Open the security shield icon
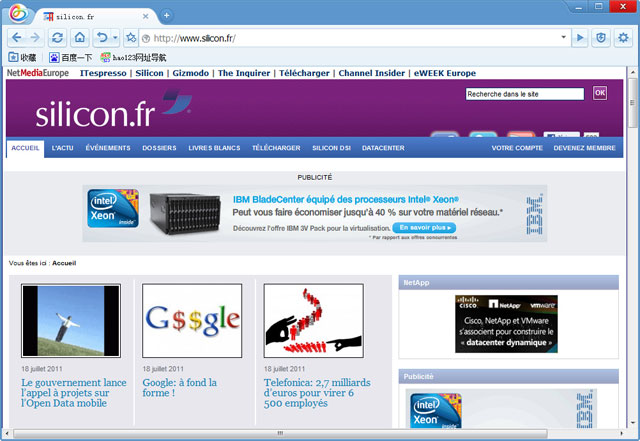The width and height of the screenshot is (640, 441). [x=601, y=38]
